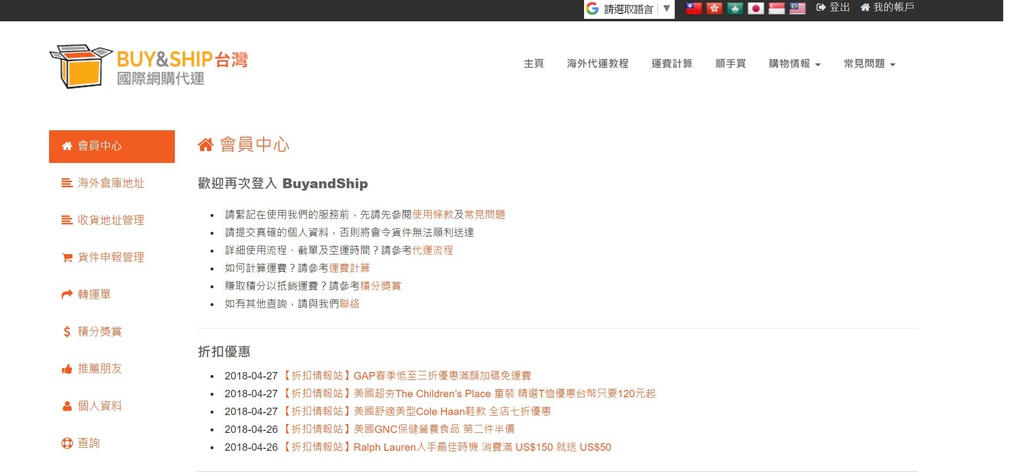1024x476 pixels.
Task: Click the Singapore flag icon
Action: click(x=776, y=8)
